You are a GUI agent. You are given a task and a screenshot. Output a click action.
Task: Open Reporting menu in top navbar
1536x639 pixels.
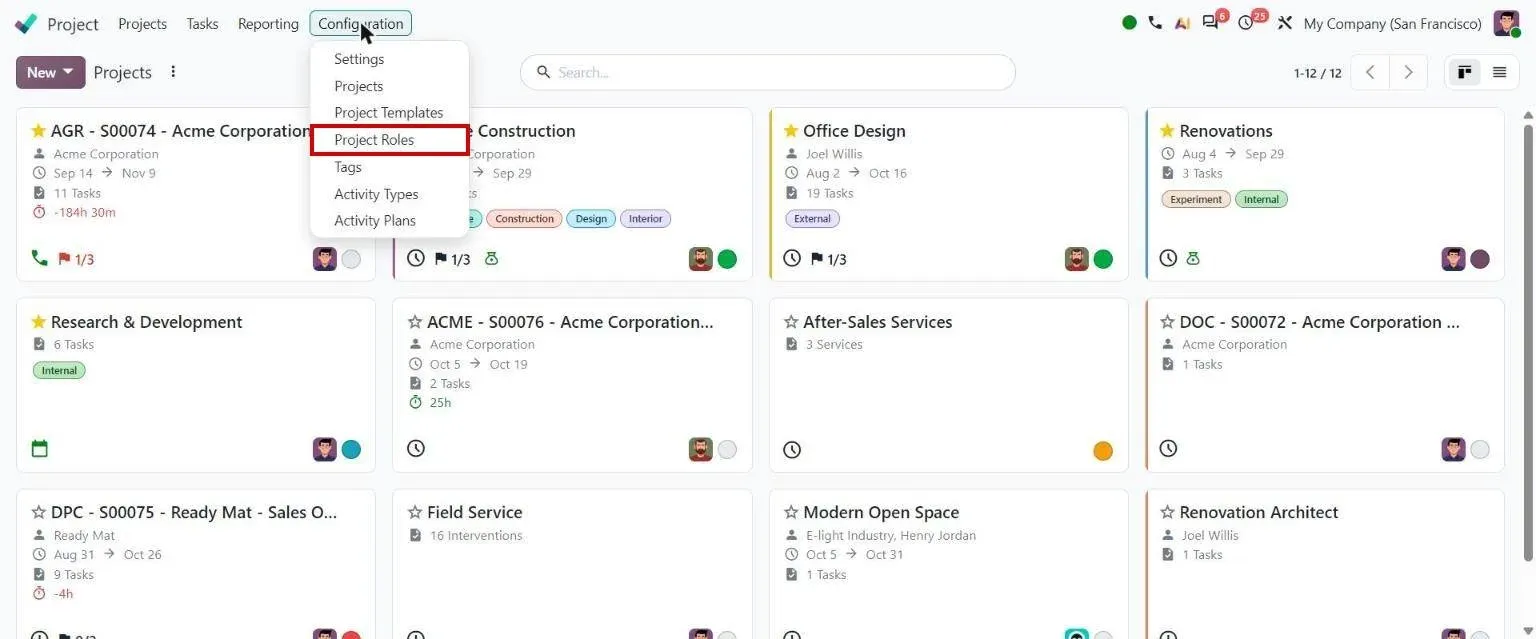(x=268, y=23)
